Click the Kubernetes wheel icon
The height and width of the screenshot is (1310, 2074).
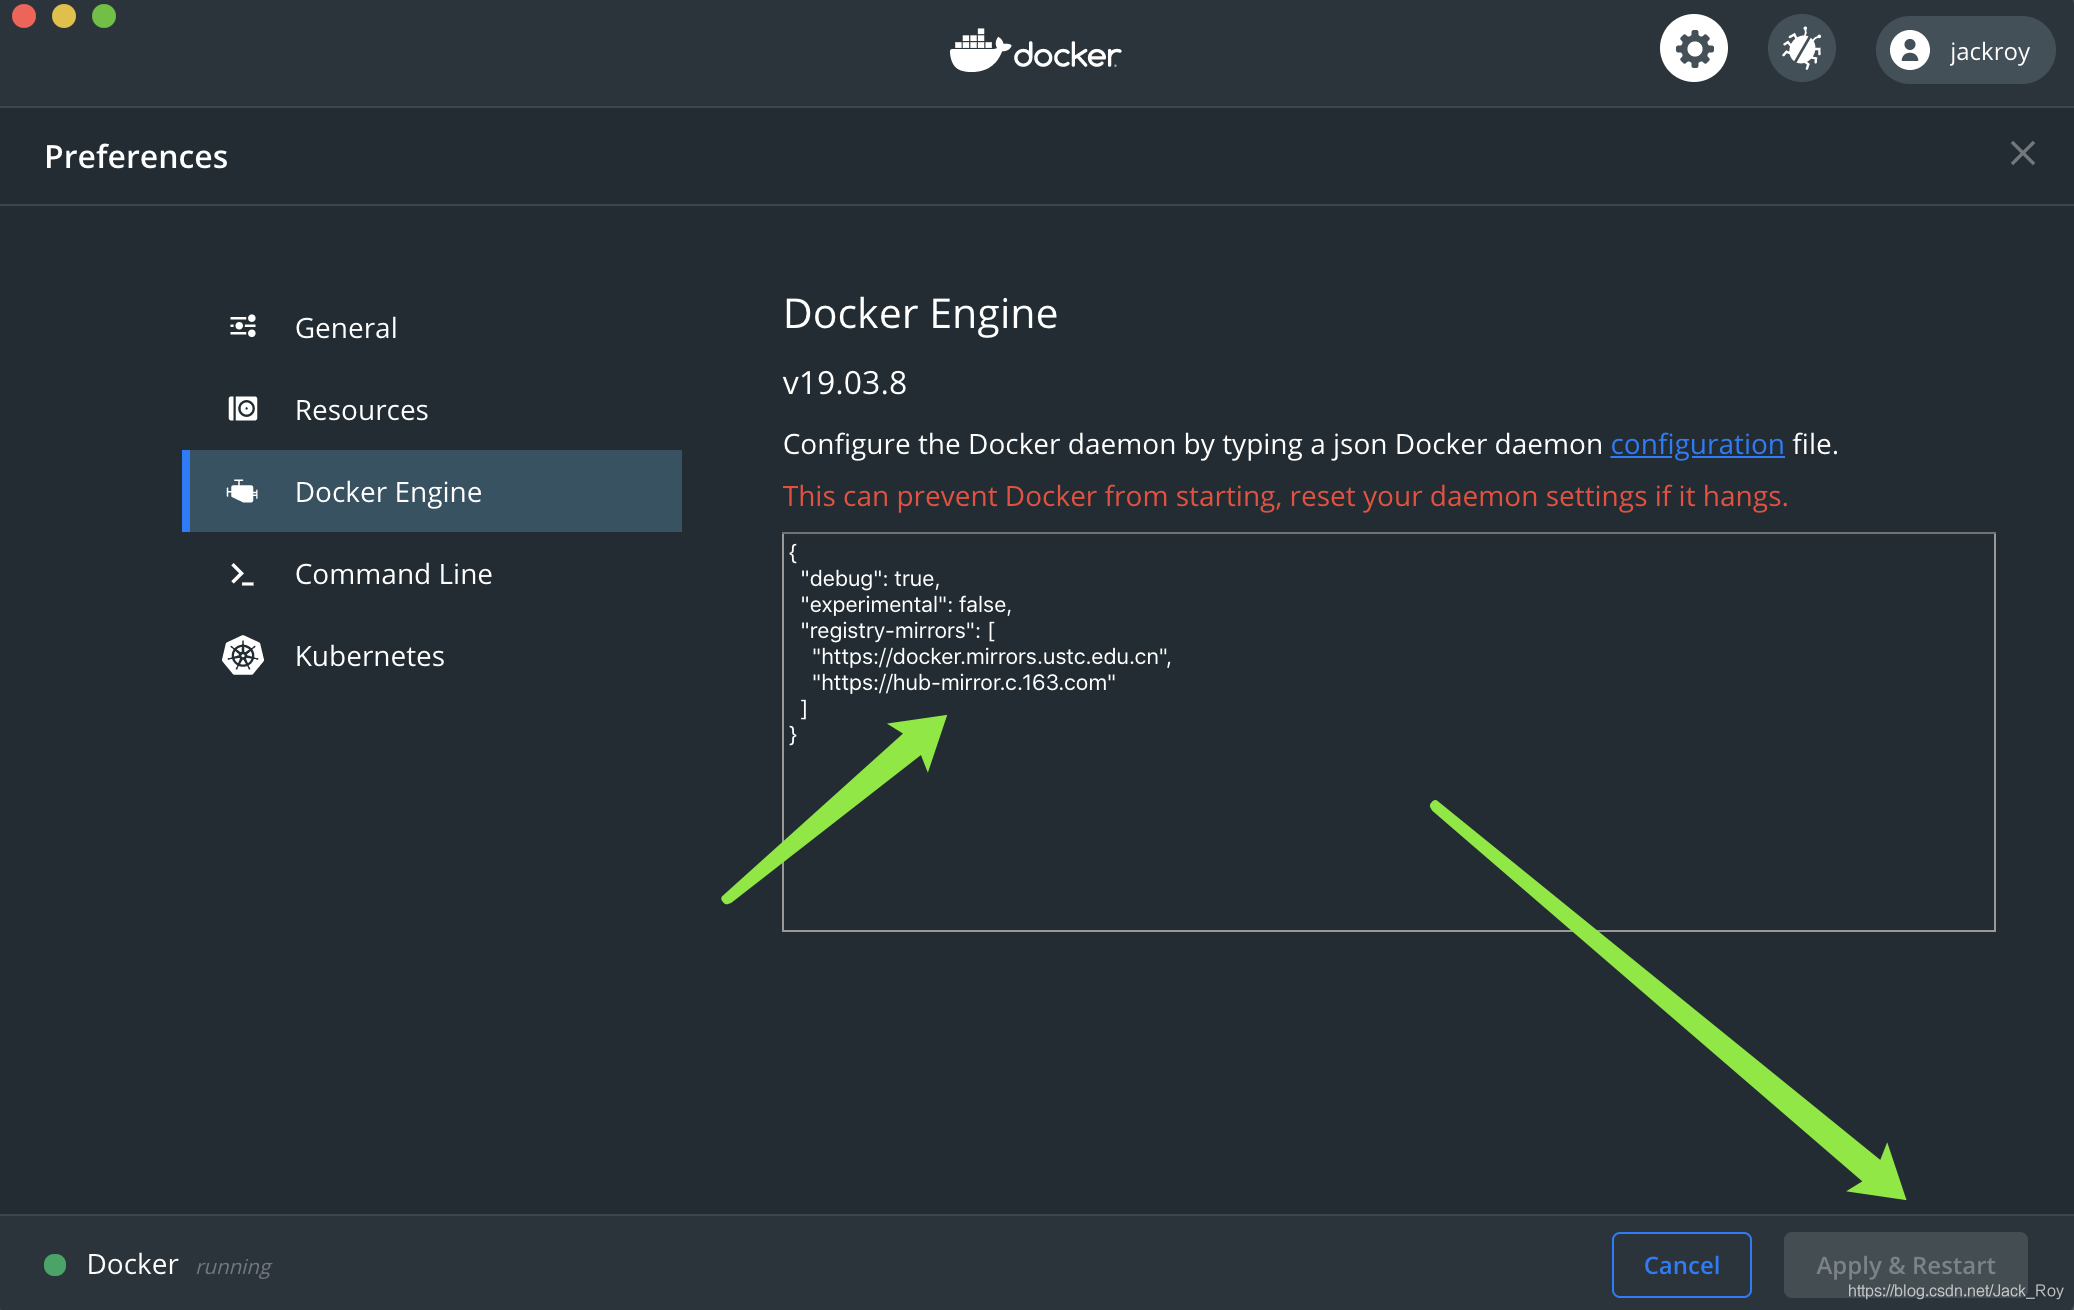click(x=243, y=656)
